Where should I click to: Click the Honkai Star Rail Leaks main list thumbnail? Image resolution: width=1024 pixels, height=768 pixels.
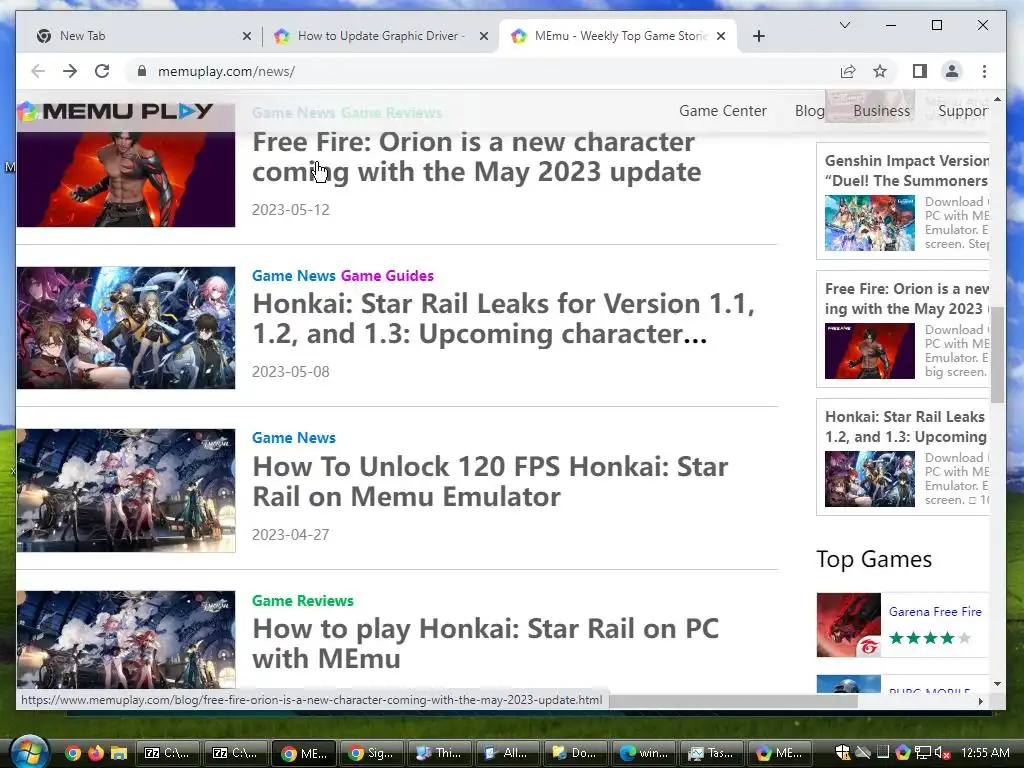(126, 328)
